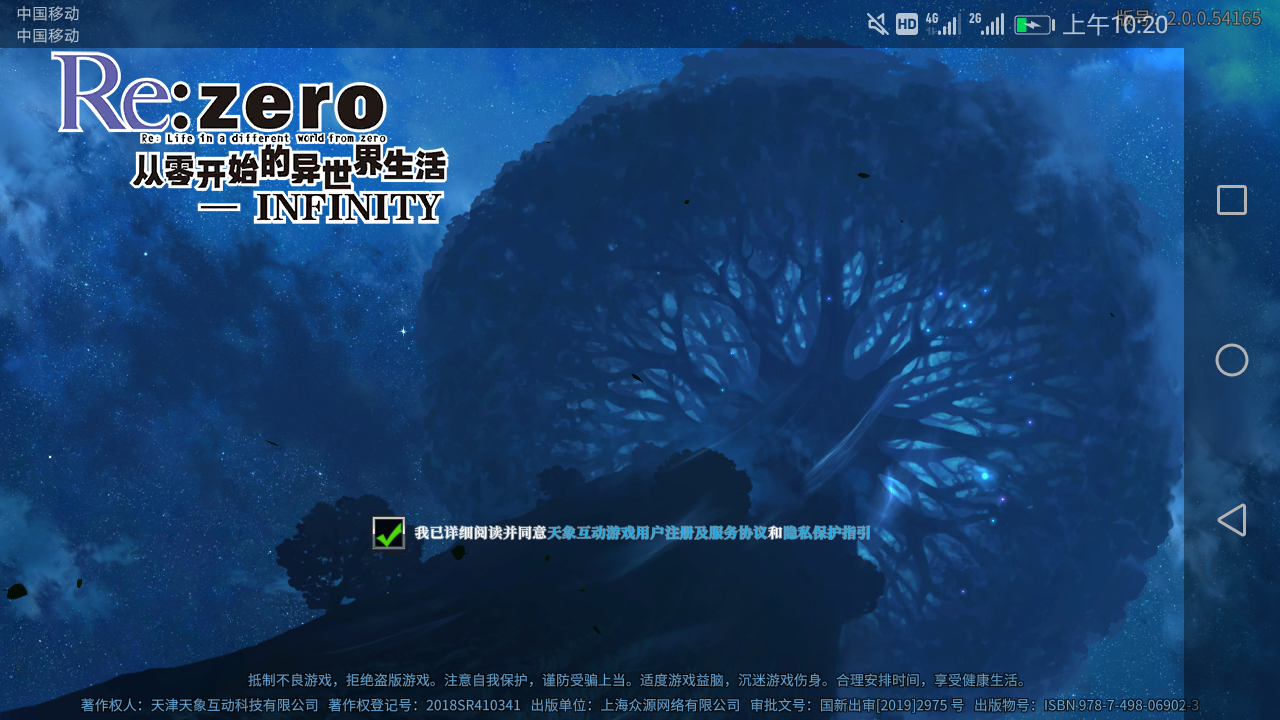Tap the battery charging indicator
The image size is (1280, 720).
(1034, 25)
